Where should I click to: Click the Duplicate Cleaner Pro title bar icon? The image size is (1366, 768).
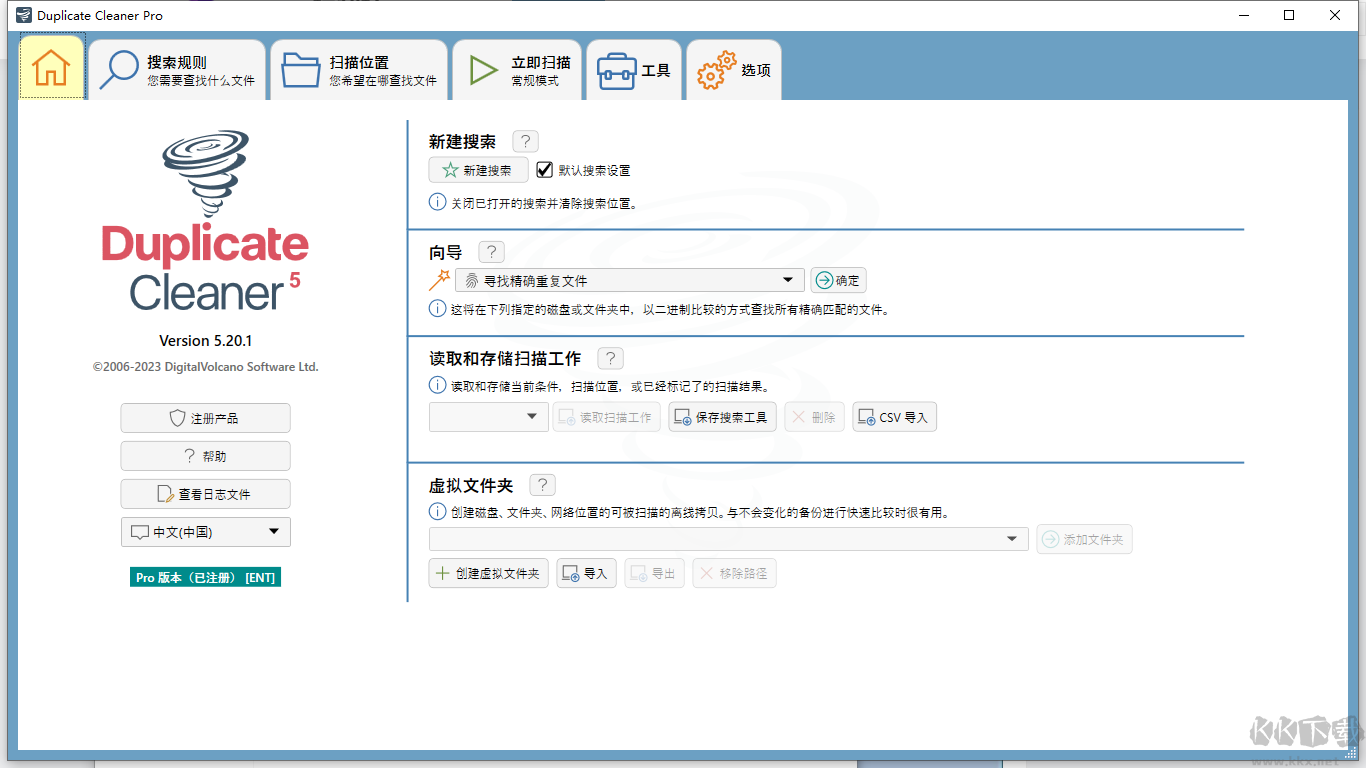click(x=24, y=15)
